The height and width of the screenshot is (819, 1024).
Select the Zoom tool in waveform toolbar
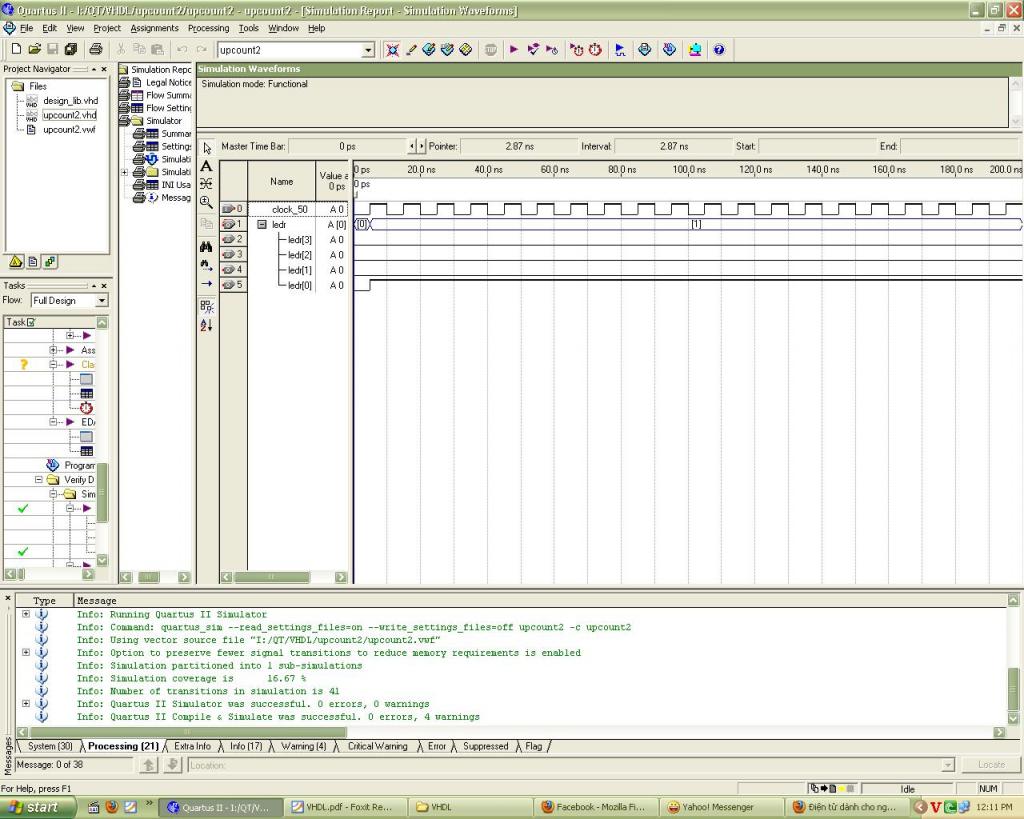(206, 200)
